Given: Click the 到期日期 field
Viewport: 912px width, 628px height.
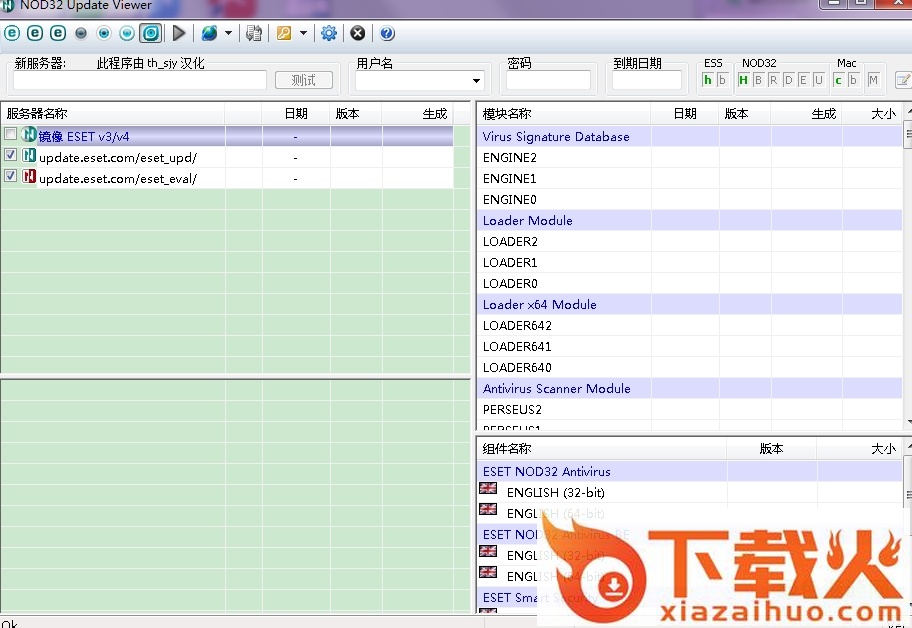Looking at the screenshot, I should coord(647,80).
